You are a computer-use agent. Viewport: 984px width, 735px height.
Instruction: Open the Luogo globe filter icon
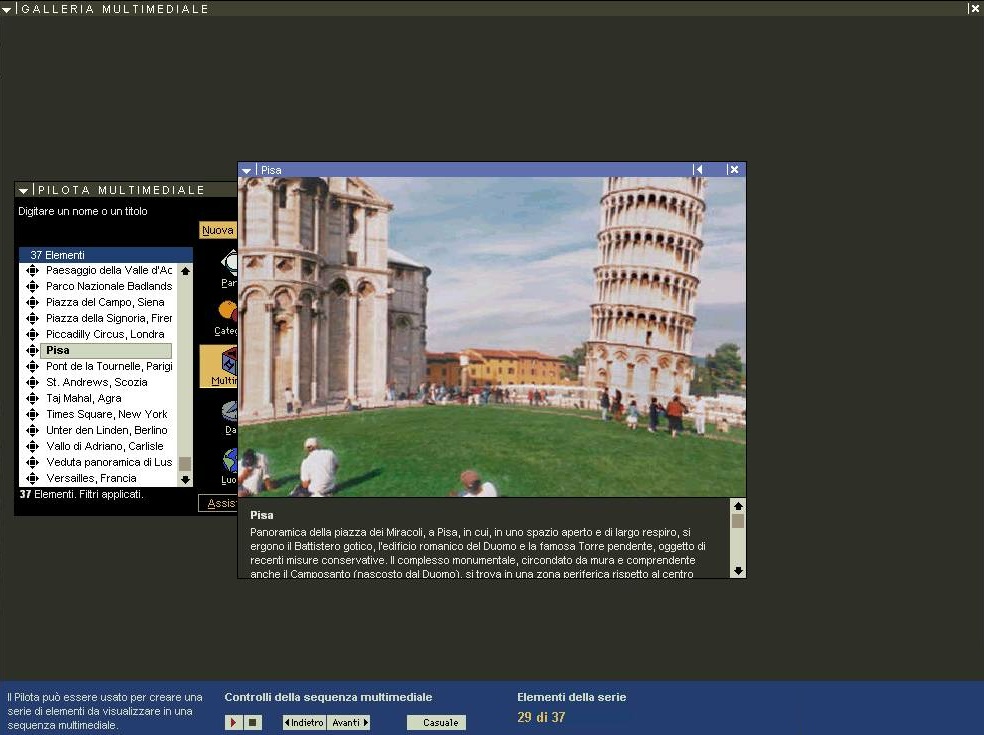pyautogui.click(x=229, y=463)
